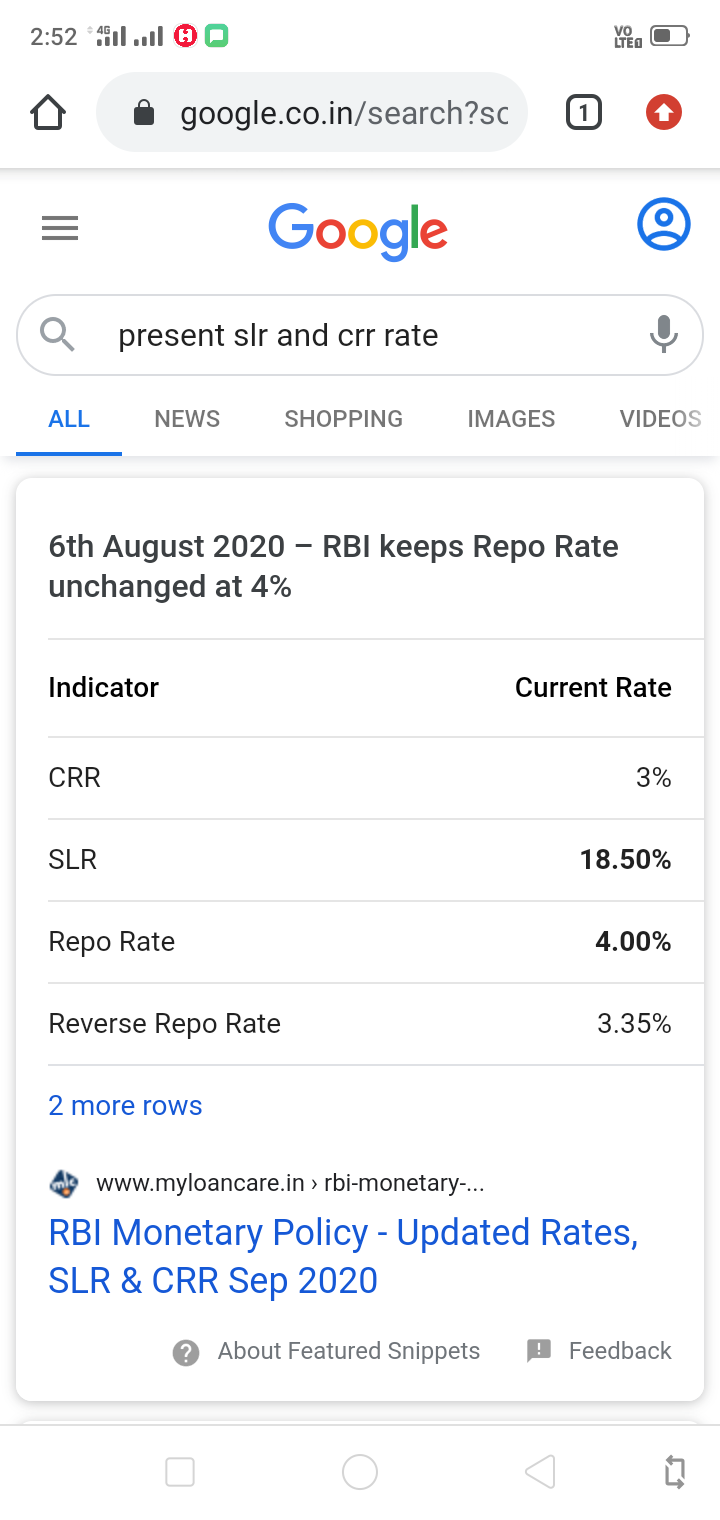Tap the voice search microphone
The width and height of the screenshot is (720, 1520).
point(663,334)
